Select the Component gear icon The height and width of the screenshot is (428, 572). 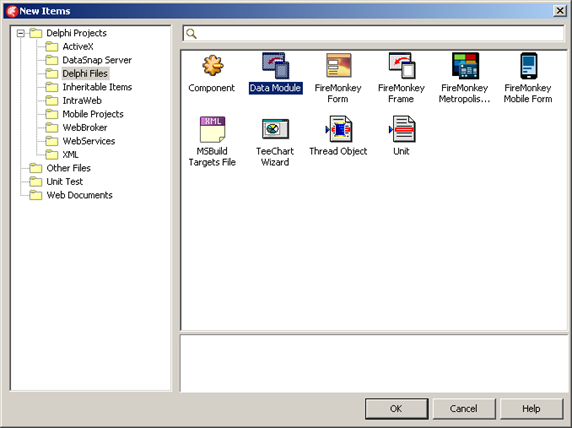tap(212, 66)
